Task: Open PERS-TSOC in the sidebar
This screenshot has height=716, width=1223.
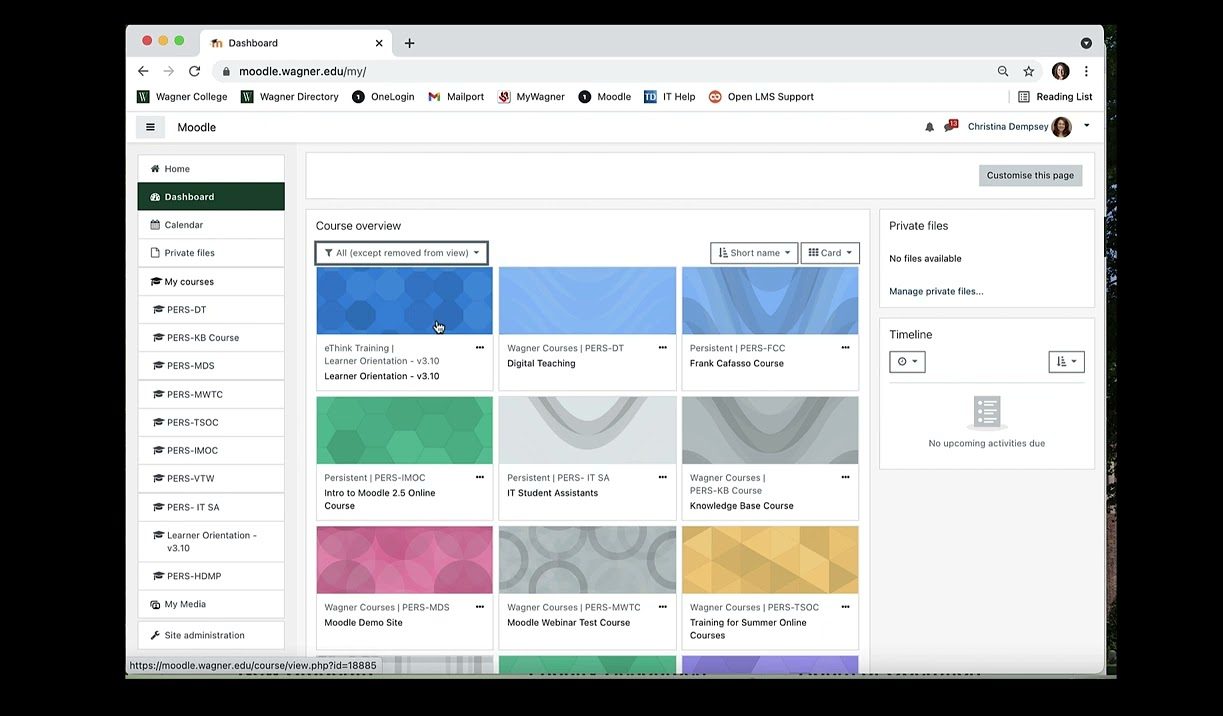Action: 211,422
